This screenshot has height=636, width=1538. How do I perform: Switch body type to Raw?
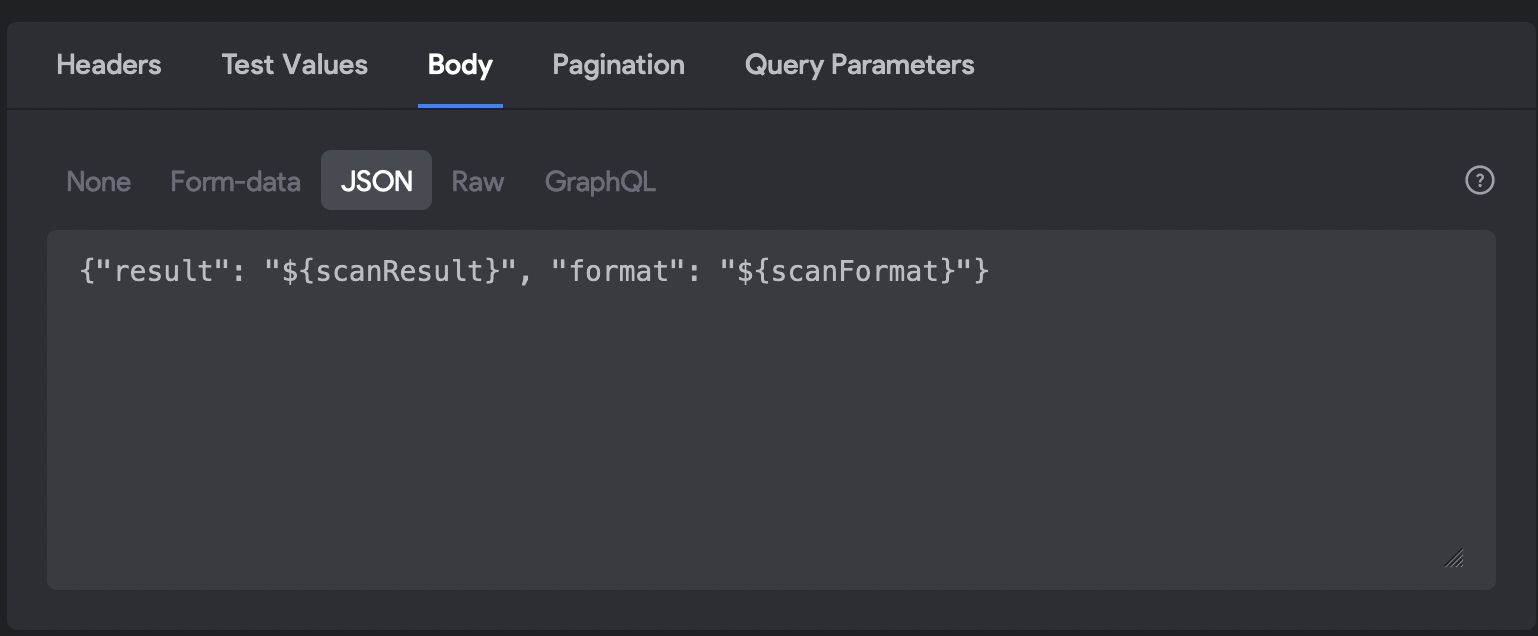[477, 181]
